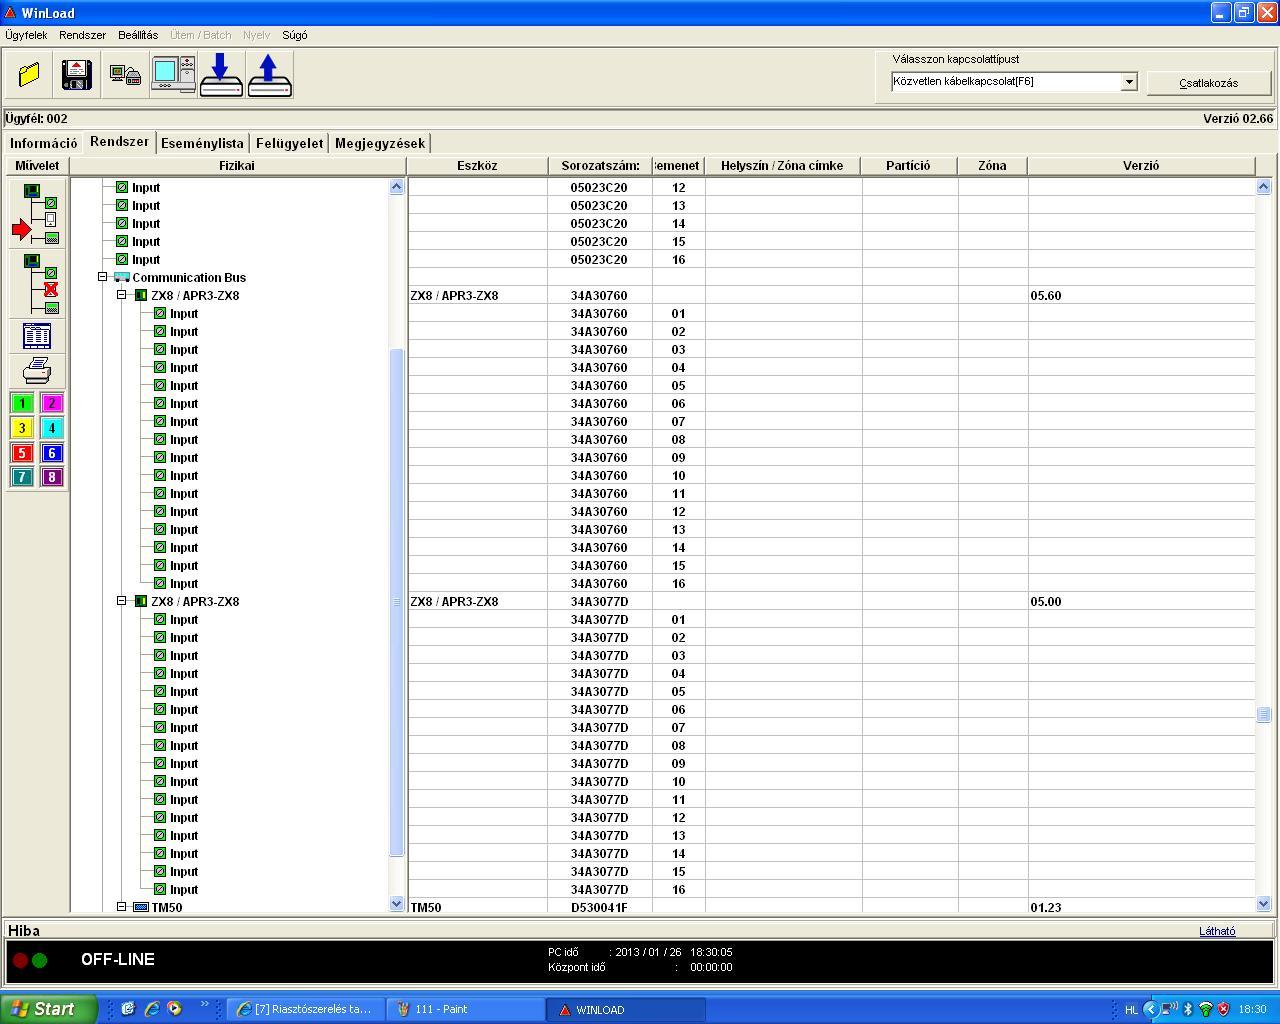Click serial number cell D530041F
Viewport: 1280px width, 1024px height.
tap(600, 907)
